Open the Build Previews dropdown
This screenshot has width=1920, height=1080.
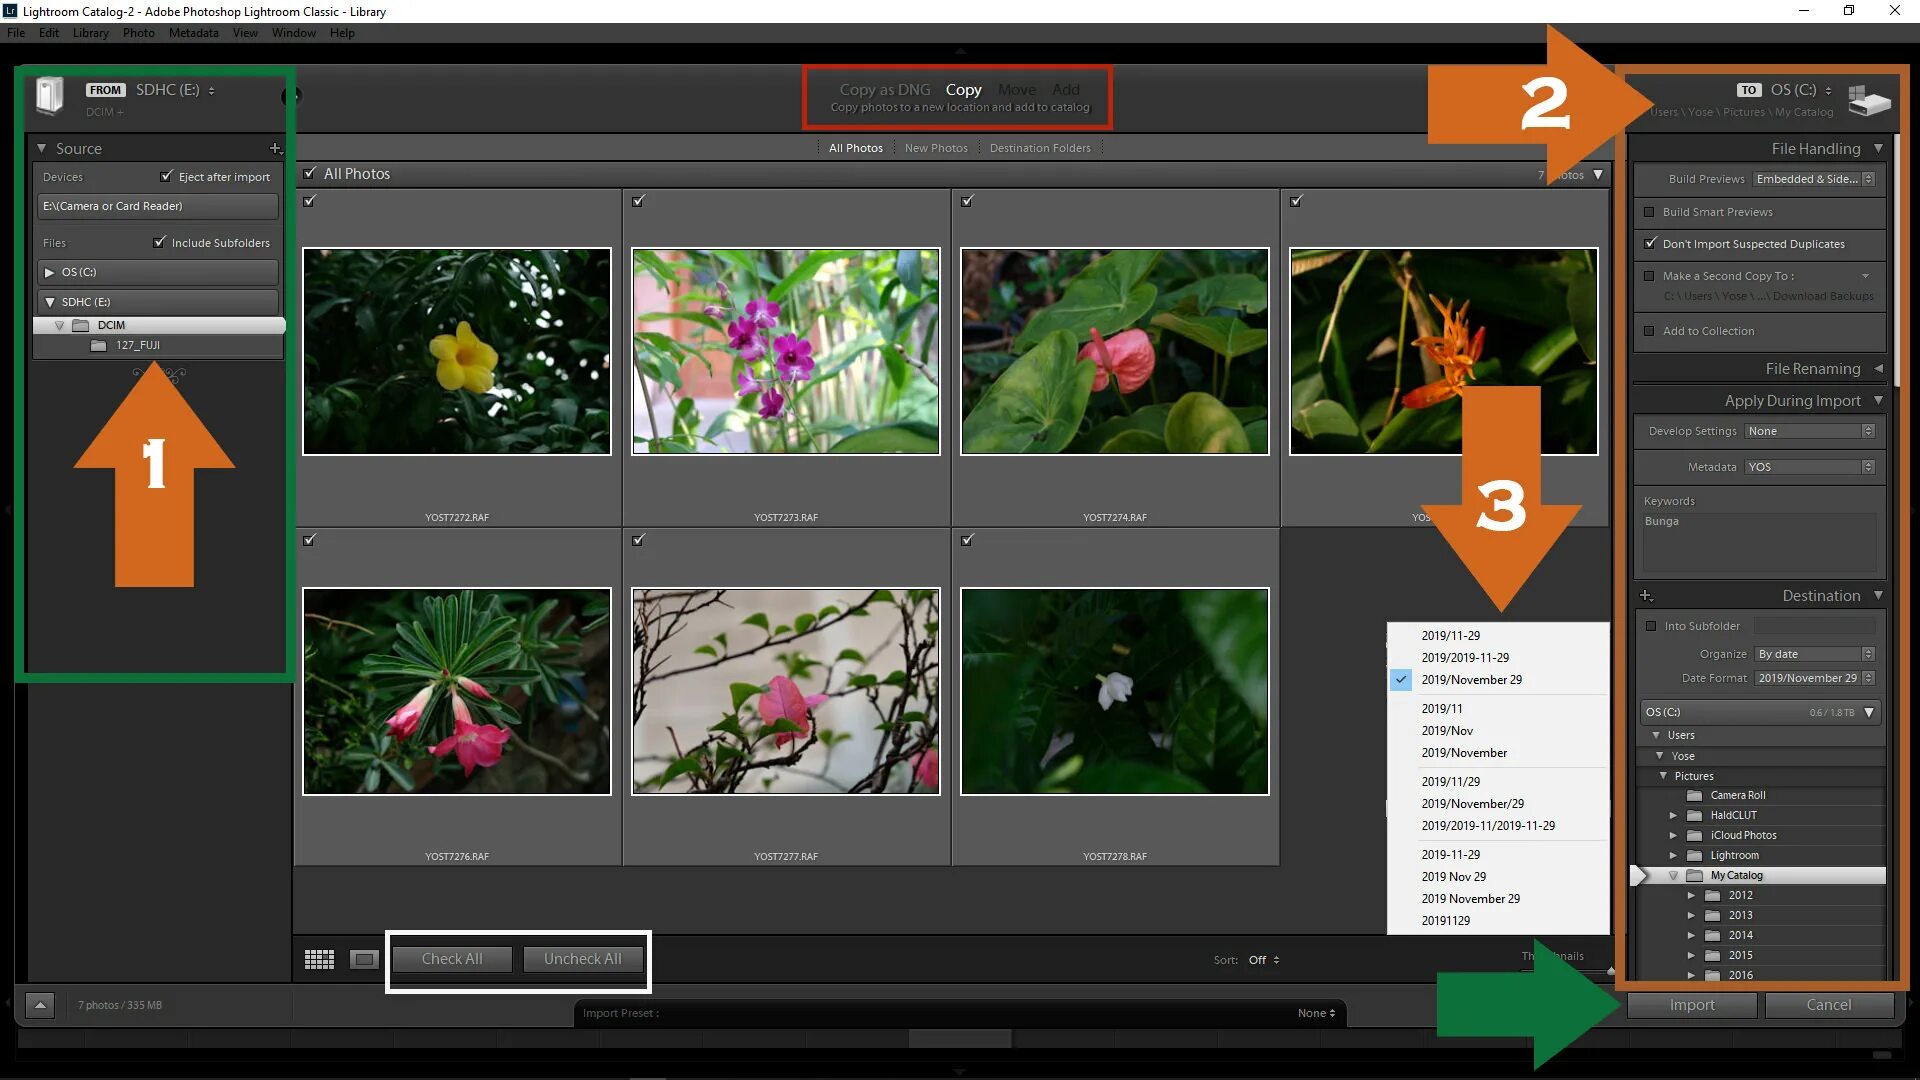click(x=1814, y=179)
